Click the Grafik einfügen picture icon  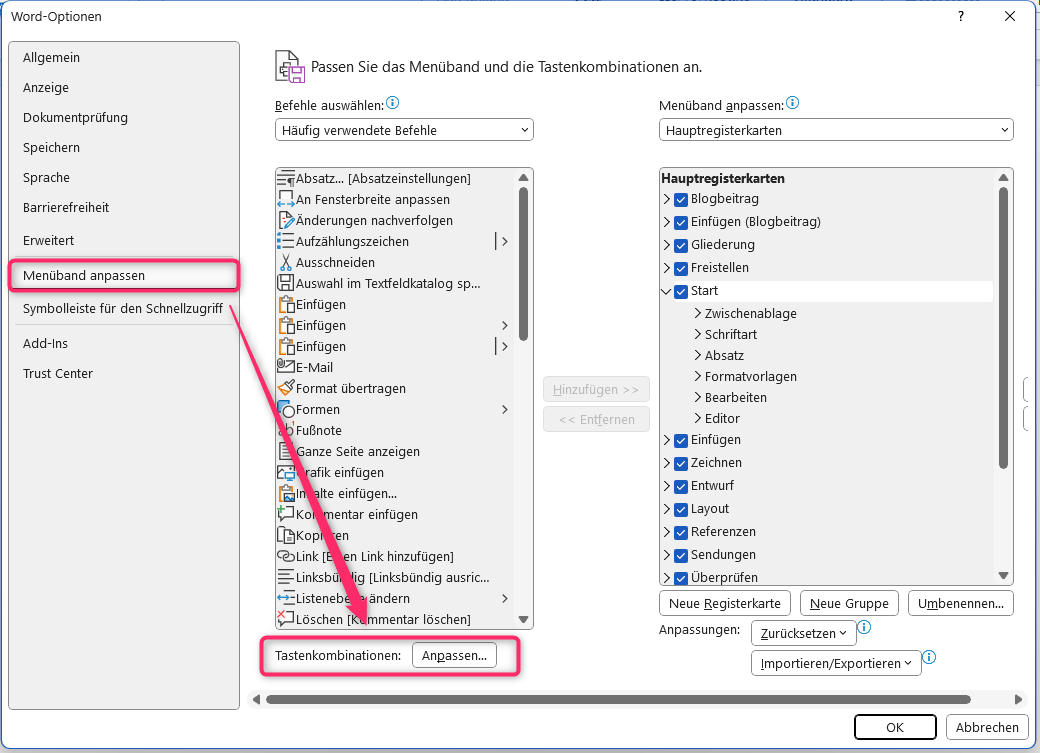coord(286,472)
